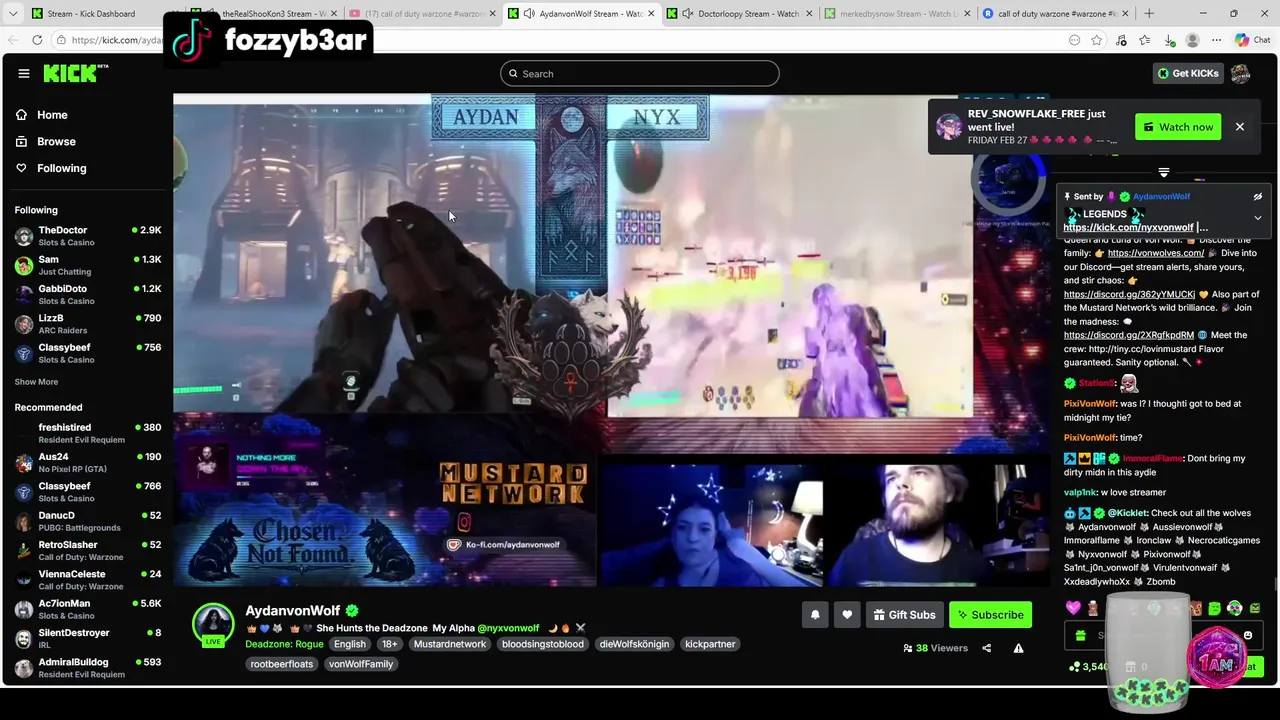Screen dimensions: 1280x720
Task: Switch to Stream - Kick Dashboard tab
Action: (92, 14)
